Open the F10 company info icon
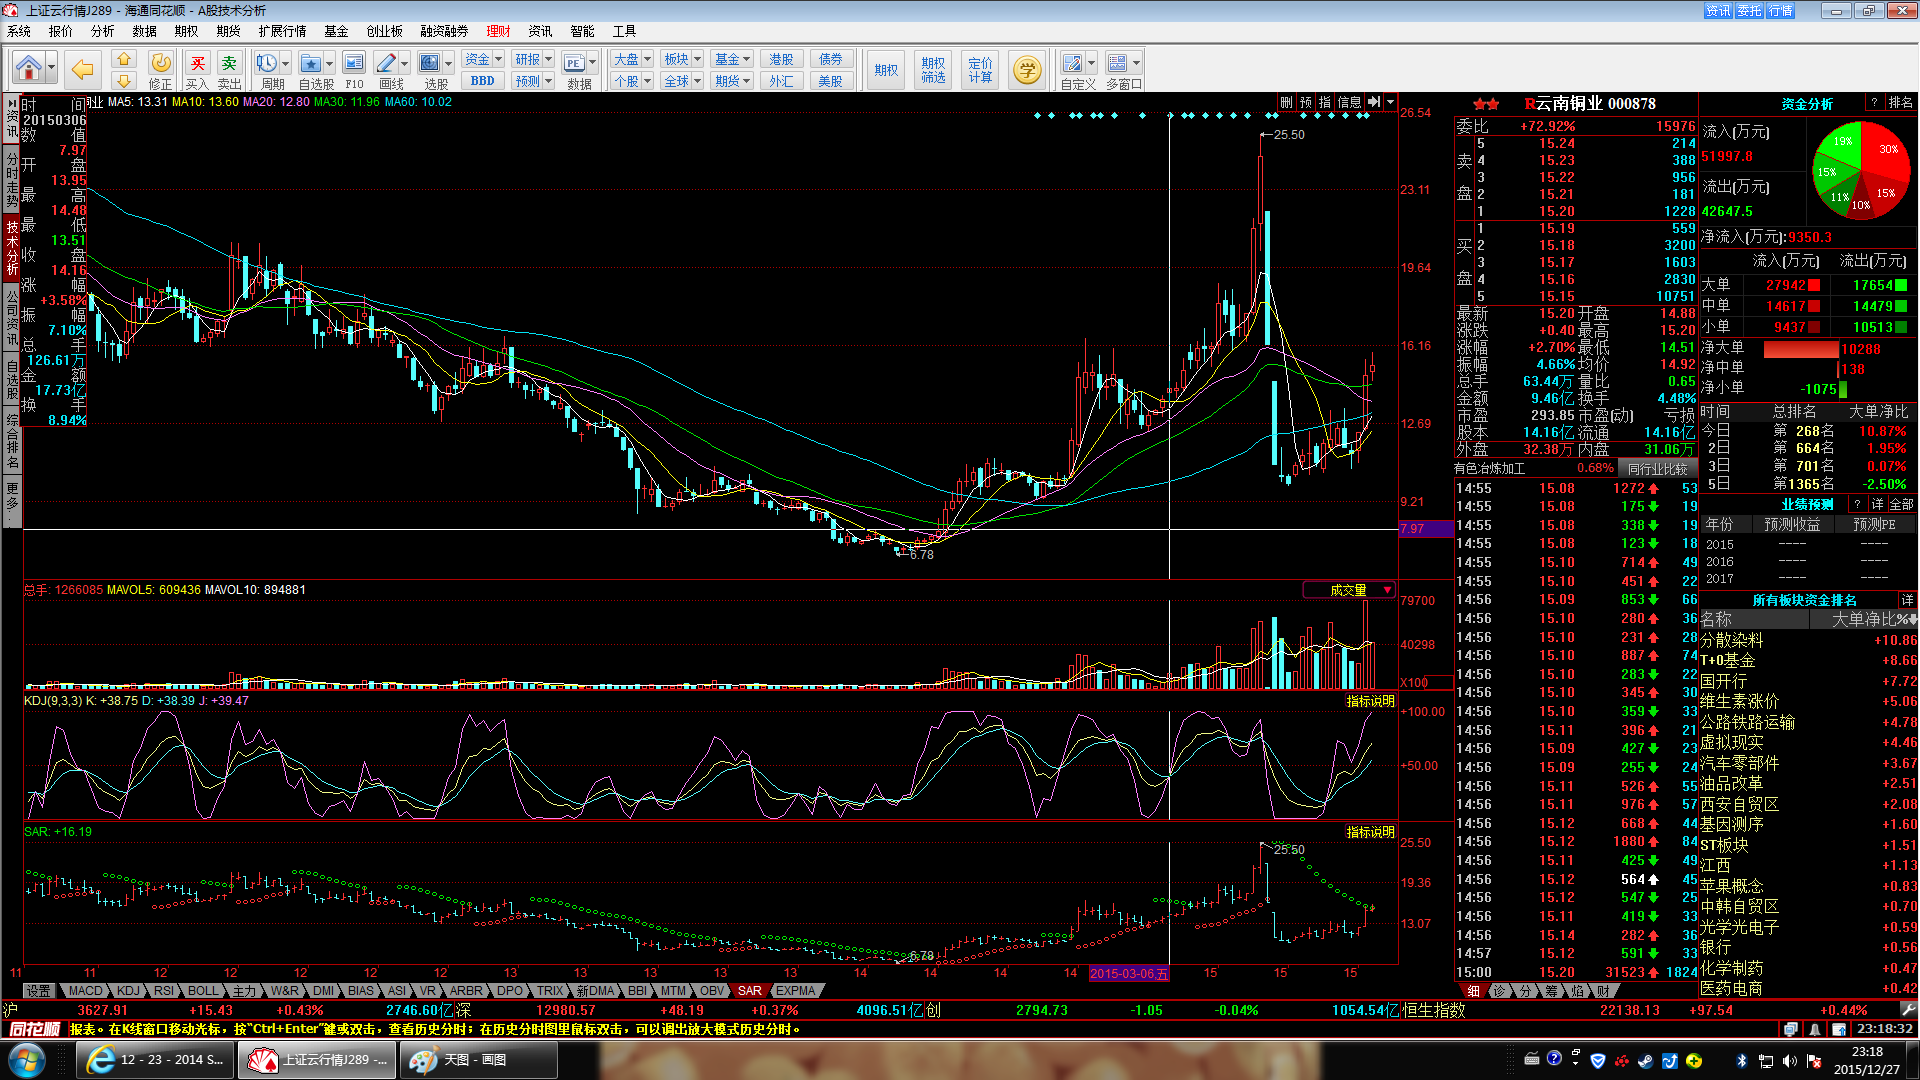 point(354,70)
